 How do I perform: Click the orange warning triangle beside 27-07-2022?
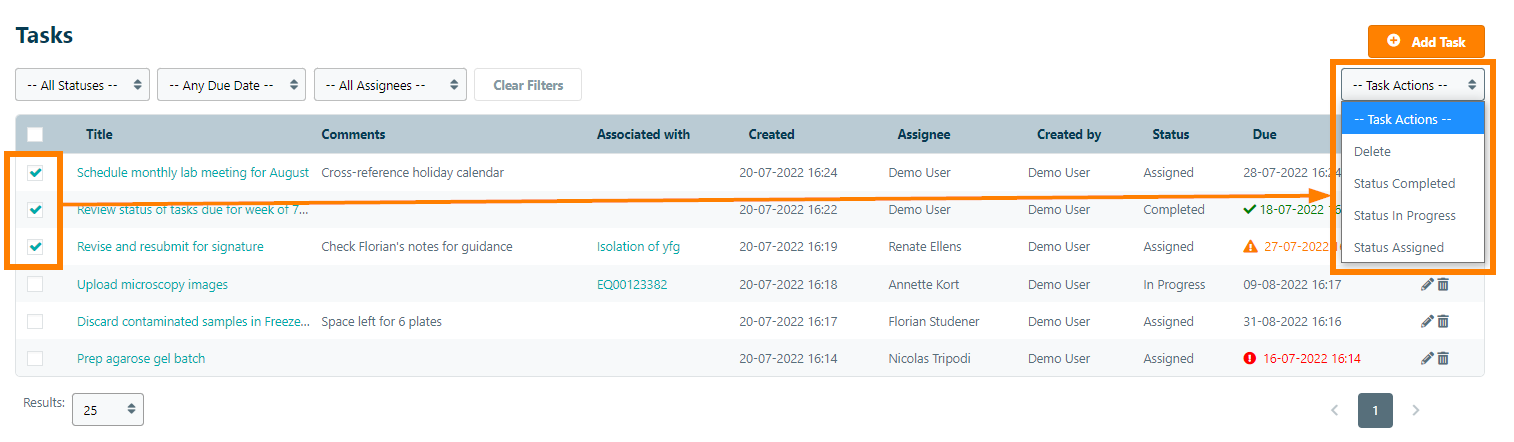(x=1250, y=246)
